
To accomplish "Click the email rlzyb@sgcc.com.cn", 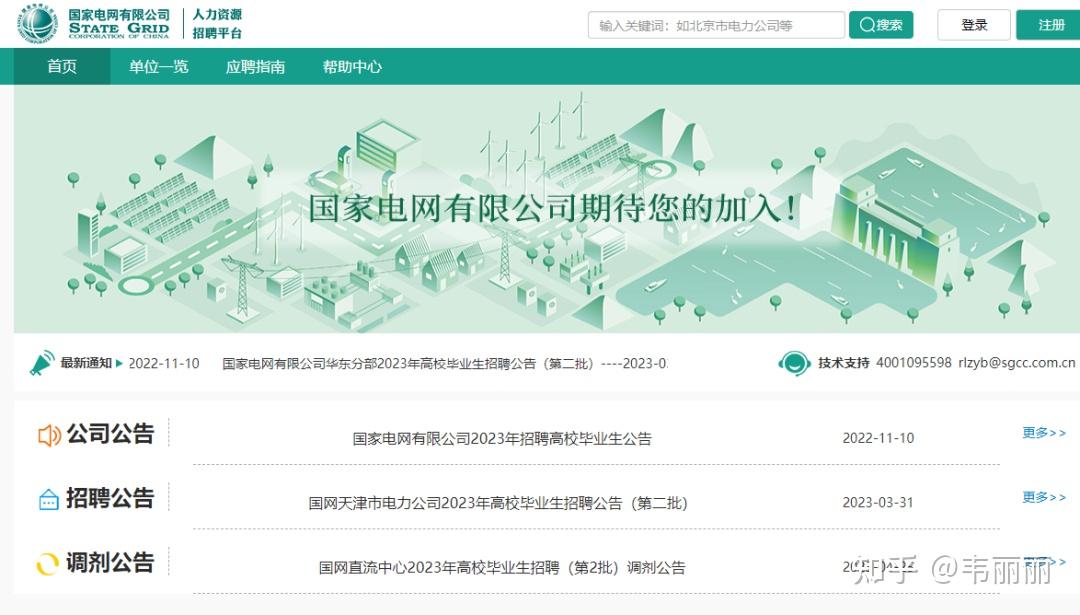I will pyautogui.click(x=1017, y=362).
